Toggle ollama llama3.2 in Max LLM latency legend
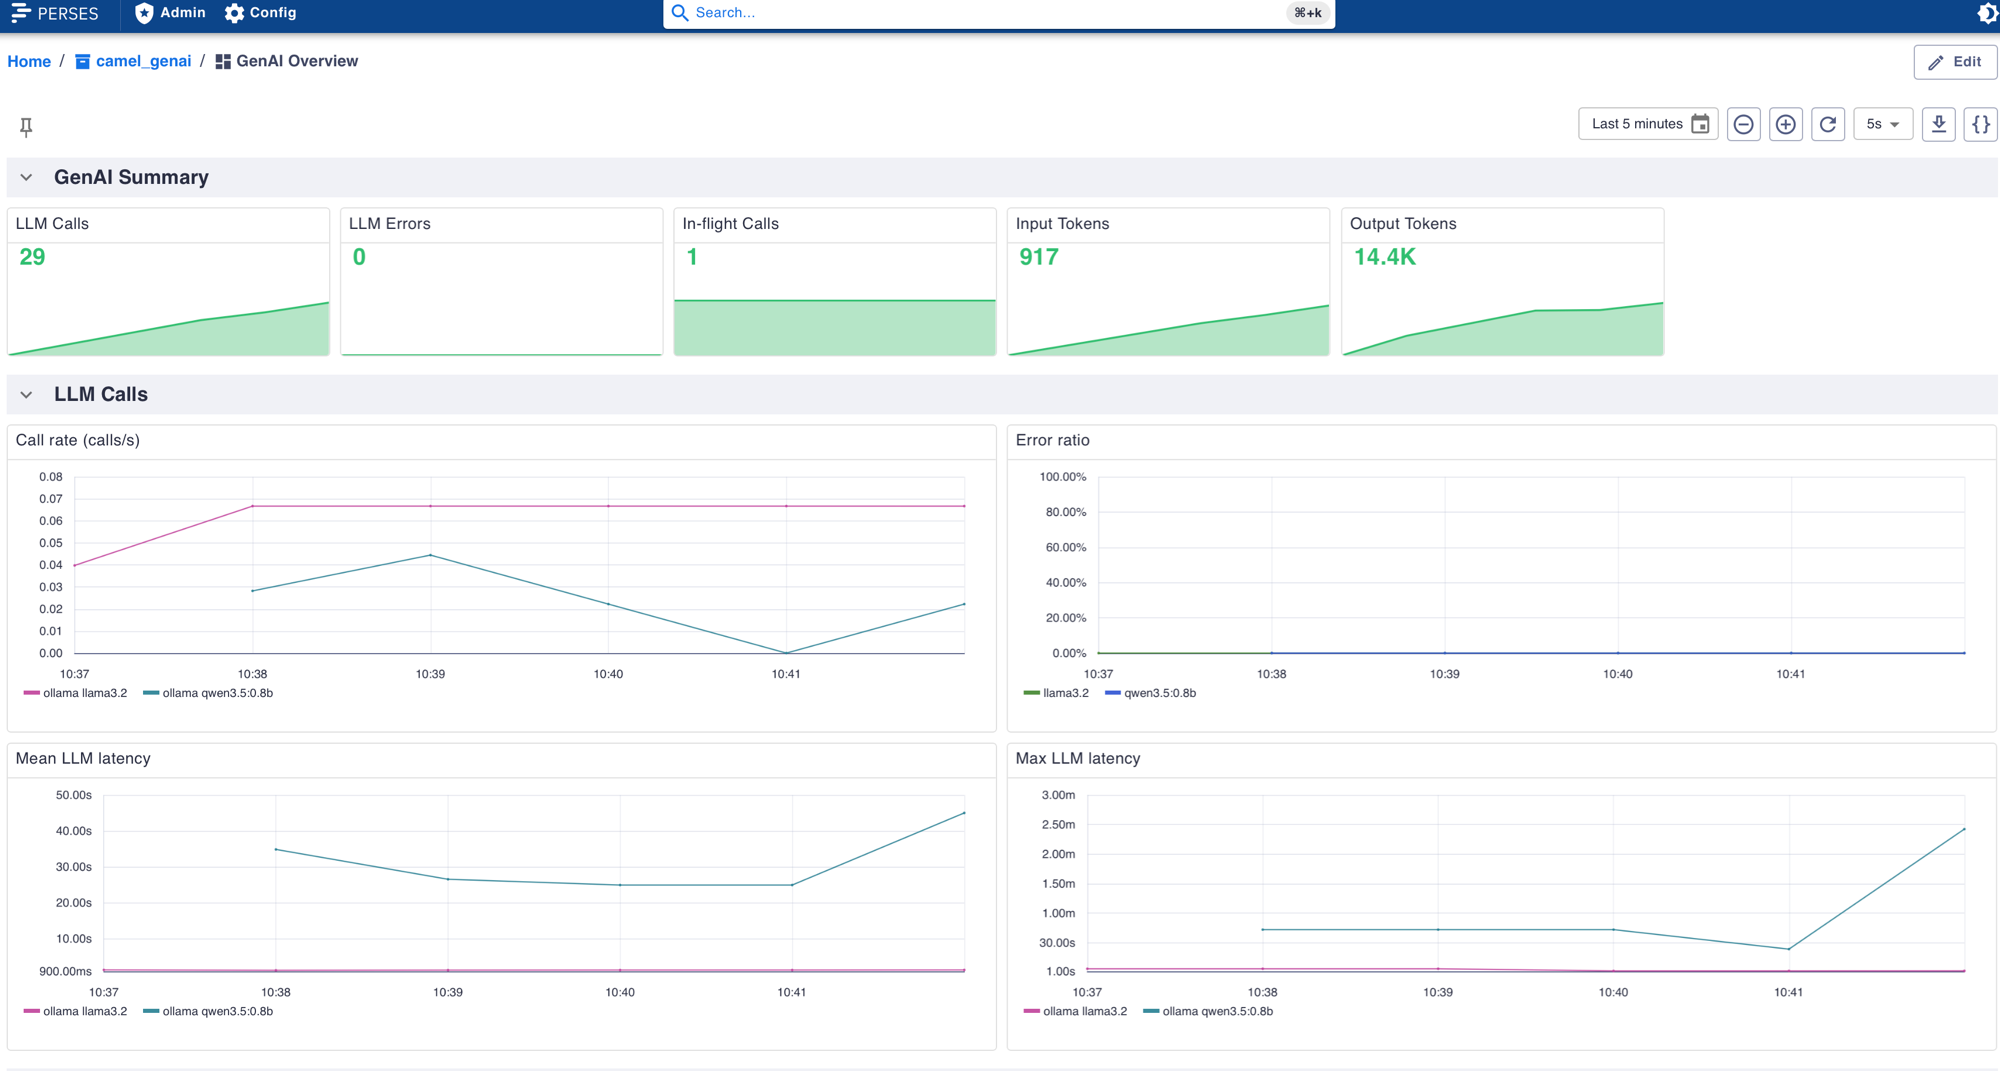The height and width of the screenshot is (1071, 2000). coord(1076,1011)
